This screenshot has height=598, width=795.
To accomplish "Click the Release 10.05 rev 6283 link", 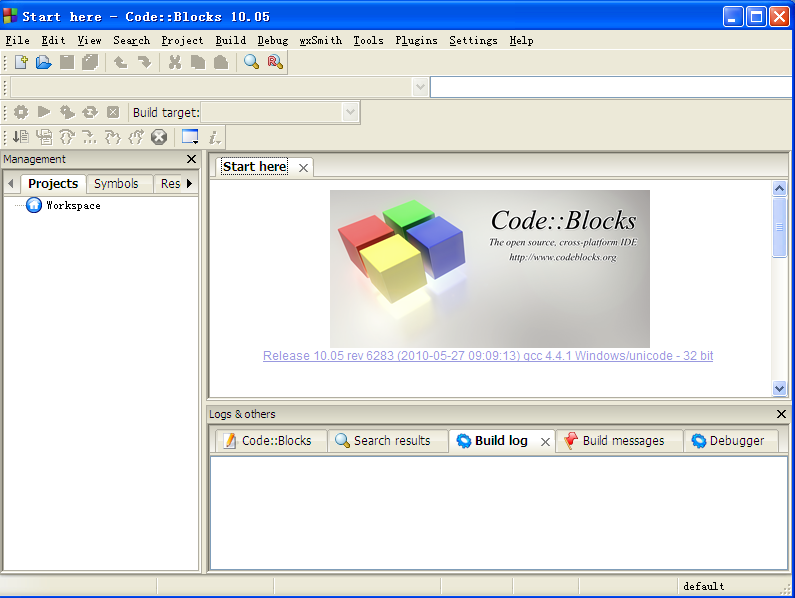I will coord(488,356).
